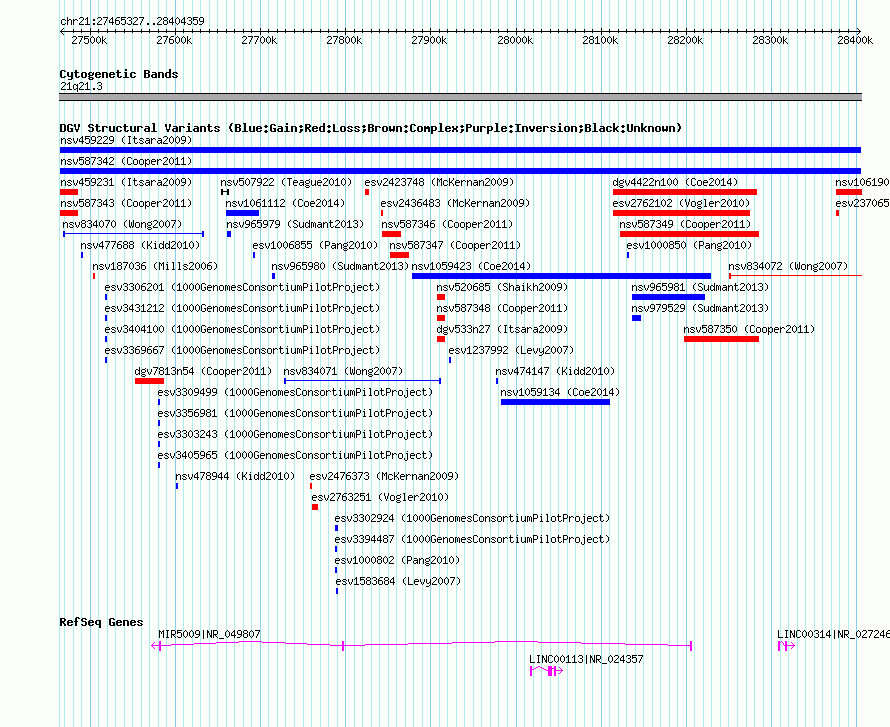Select the DGV Structural Variants track title

point(370,128)
